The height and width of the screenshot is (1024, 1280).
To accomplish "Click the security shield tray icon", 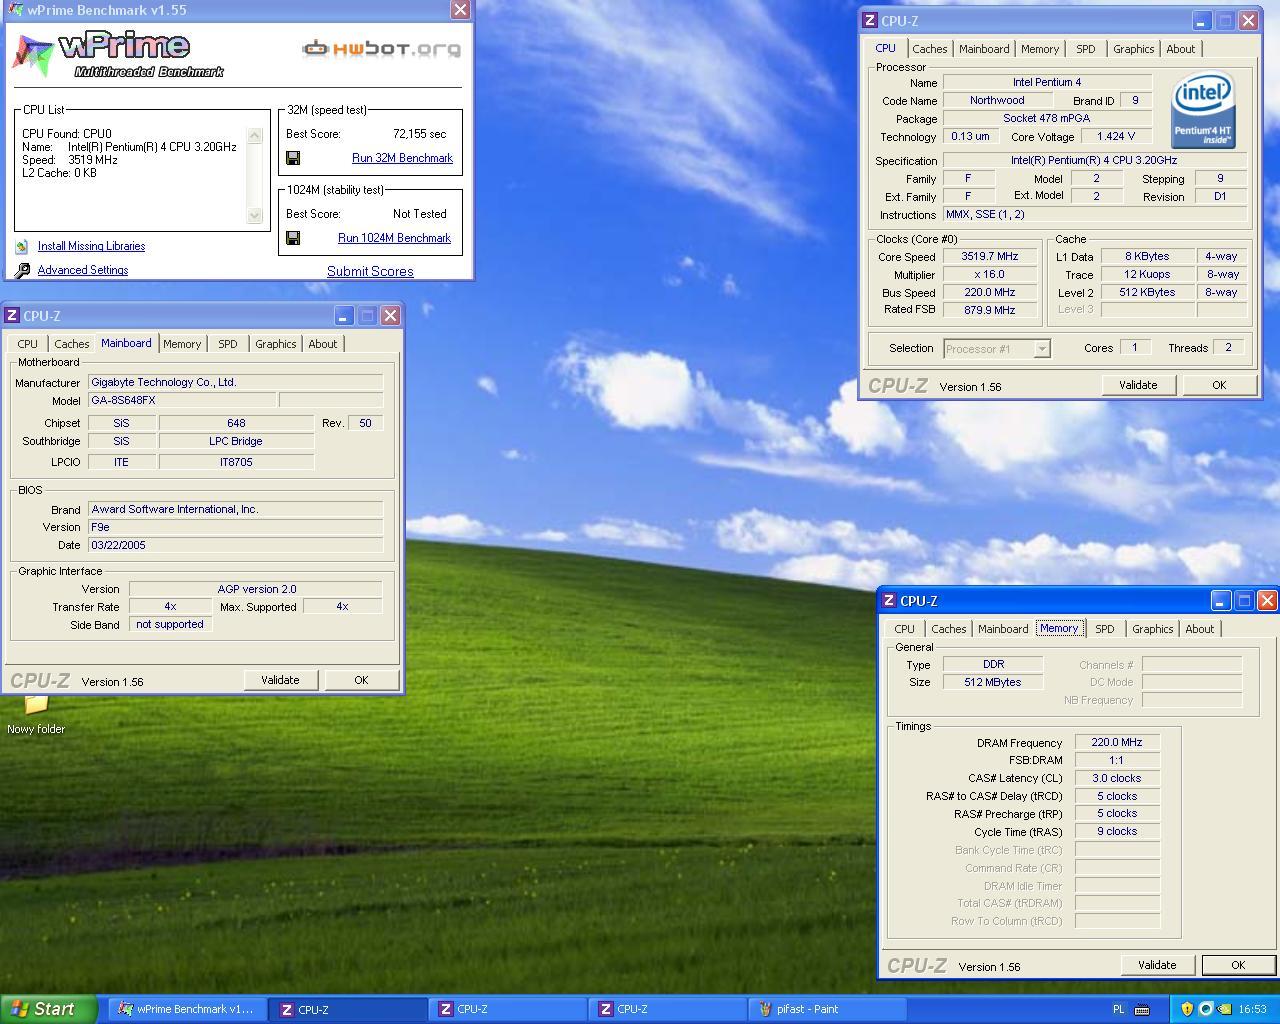I will (1187, 1009).
